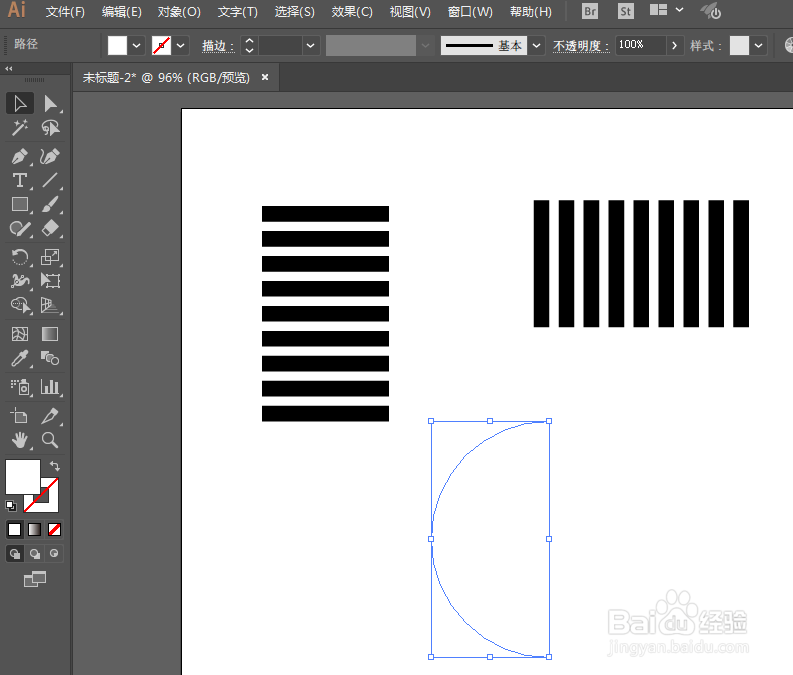Adjust stroke weight stepper arrows
Image resolution: width=793 pixels, height=675 pixels.
point(249,46)
